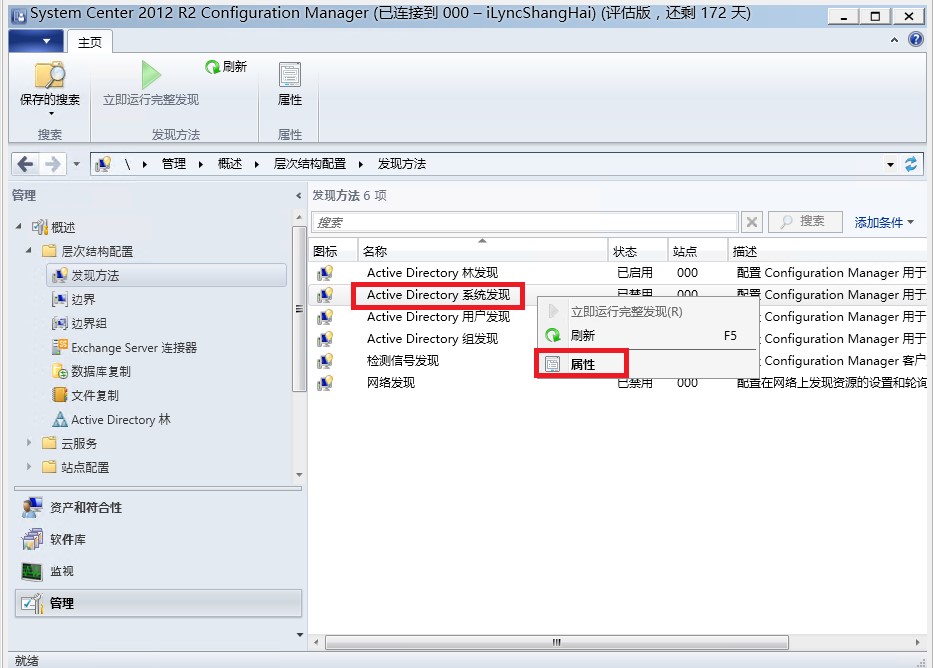The width and height of the screenshot is (933, 668).
Task: Click the 搜索 search button
Action: (x=805, y=222)
